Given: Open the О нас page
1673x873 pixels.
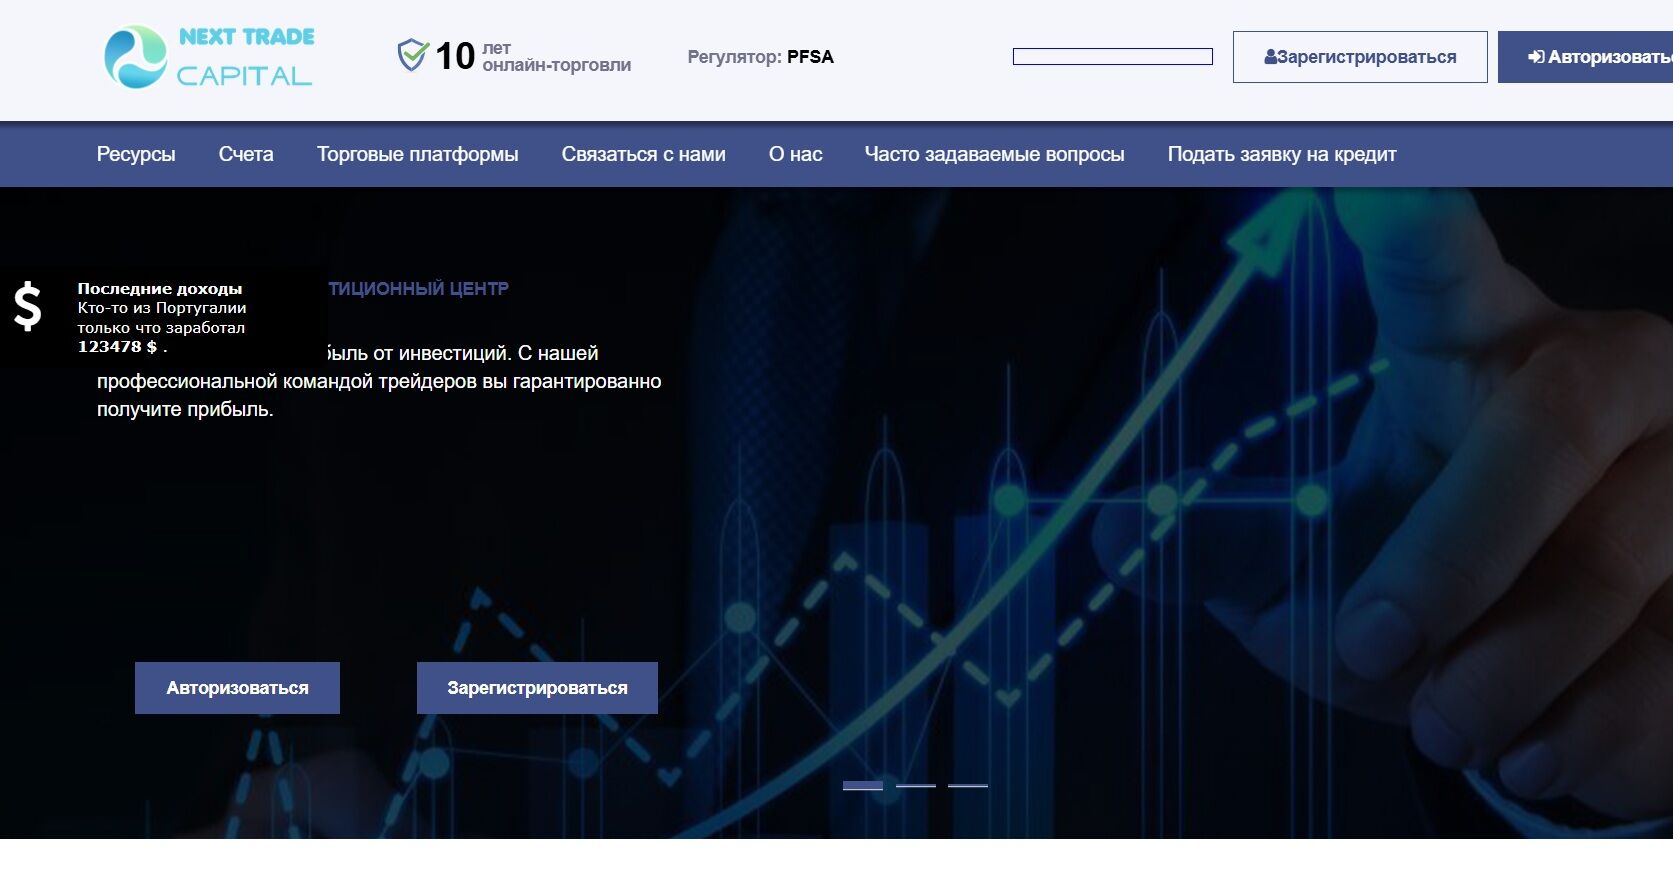Looking at the screenshot, I should click(x=796, y=154).
